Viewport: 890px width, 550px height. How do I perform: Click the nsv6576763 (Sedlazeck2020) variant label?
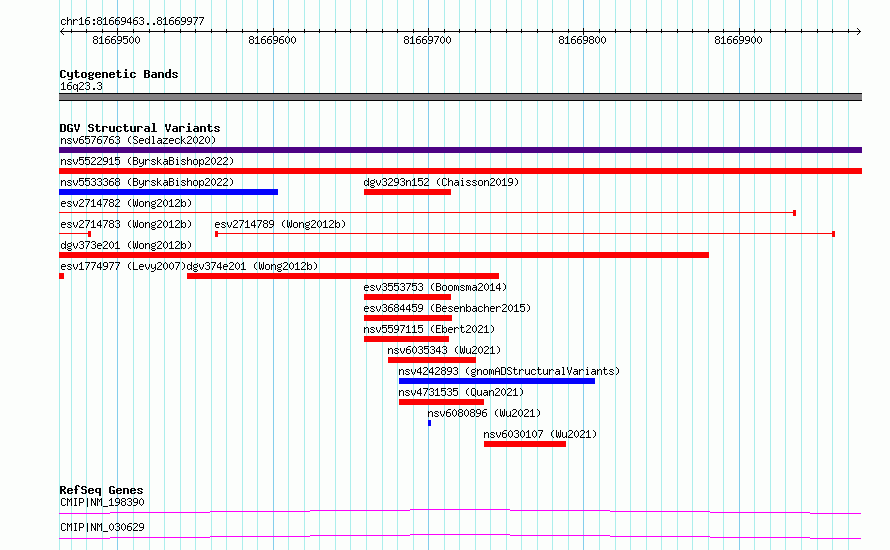138,140
